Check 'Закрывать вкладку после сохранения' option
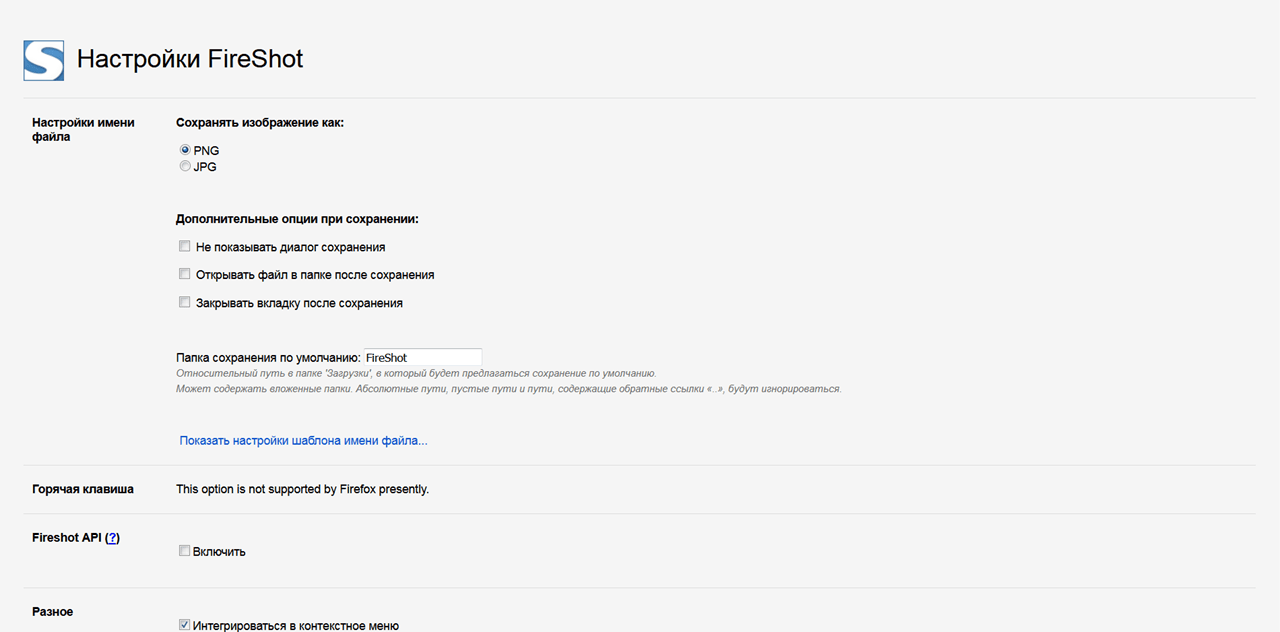The width and height of the screenshot is (1280, 632). click(x=184, y=302)
